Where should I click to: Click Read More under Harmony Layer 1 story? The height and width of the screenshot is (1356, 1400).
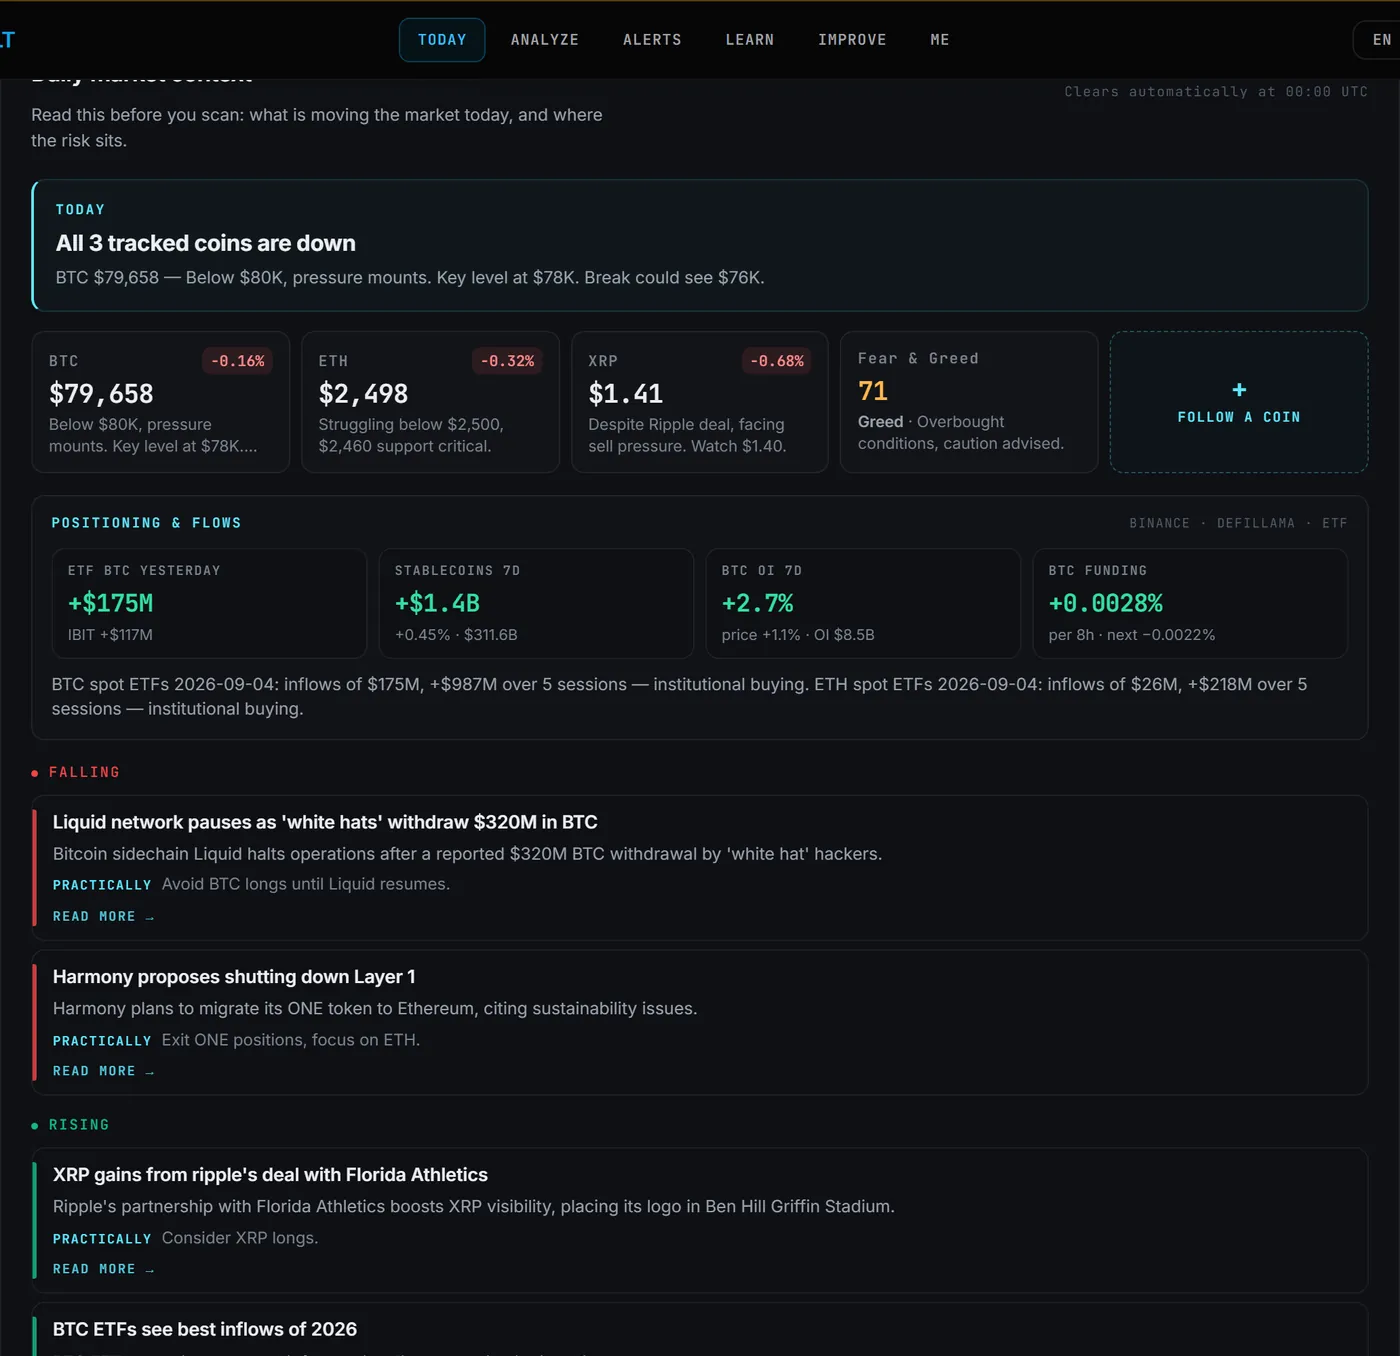[x=103, y=1071]
